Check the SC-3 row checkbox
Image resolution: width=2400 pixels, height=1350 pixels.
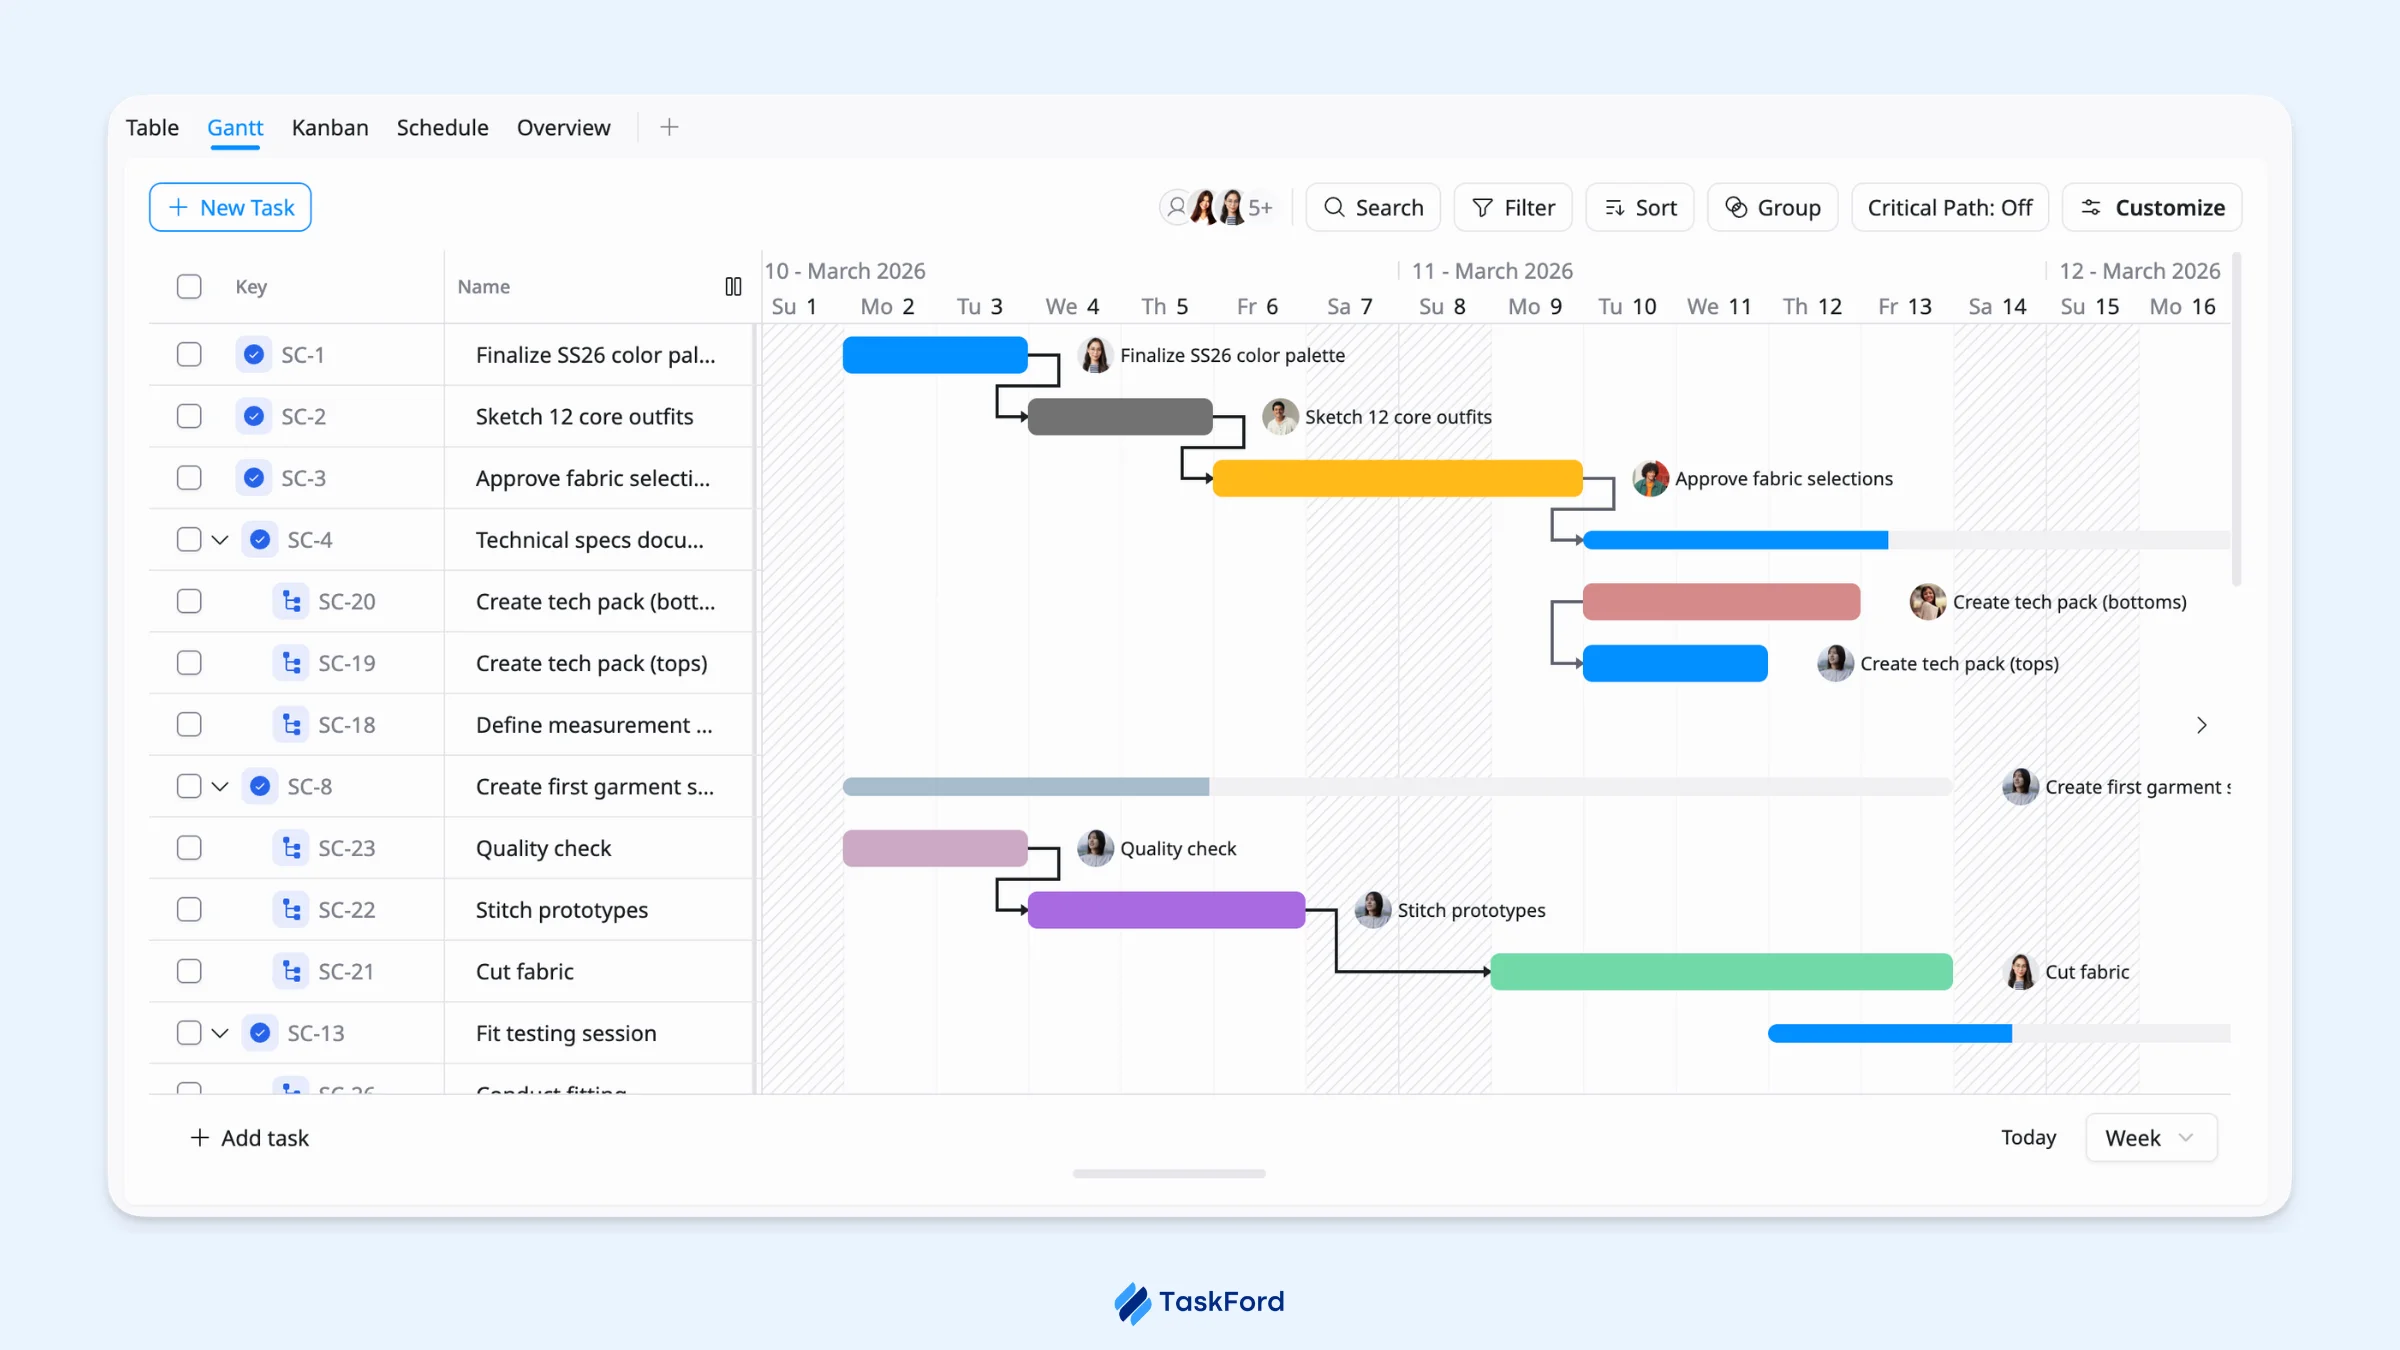click(x=189, y=478)
